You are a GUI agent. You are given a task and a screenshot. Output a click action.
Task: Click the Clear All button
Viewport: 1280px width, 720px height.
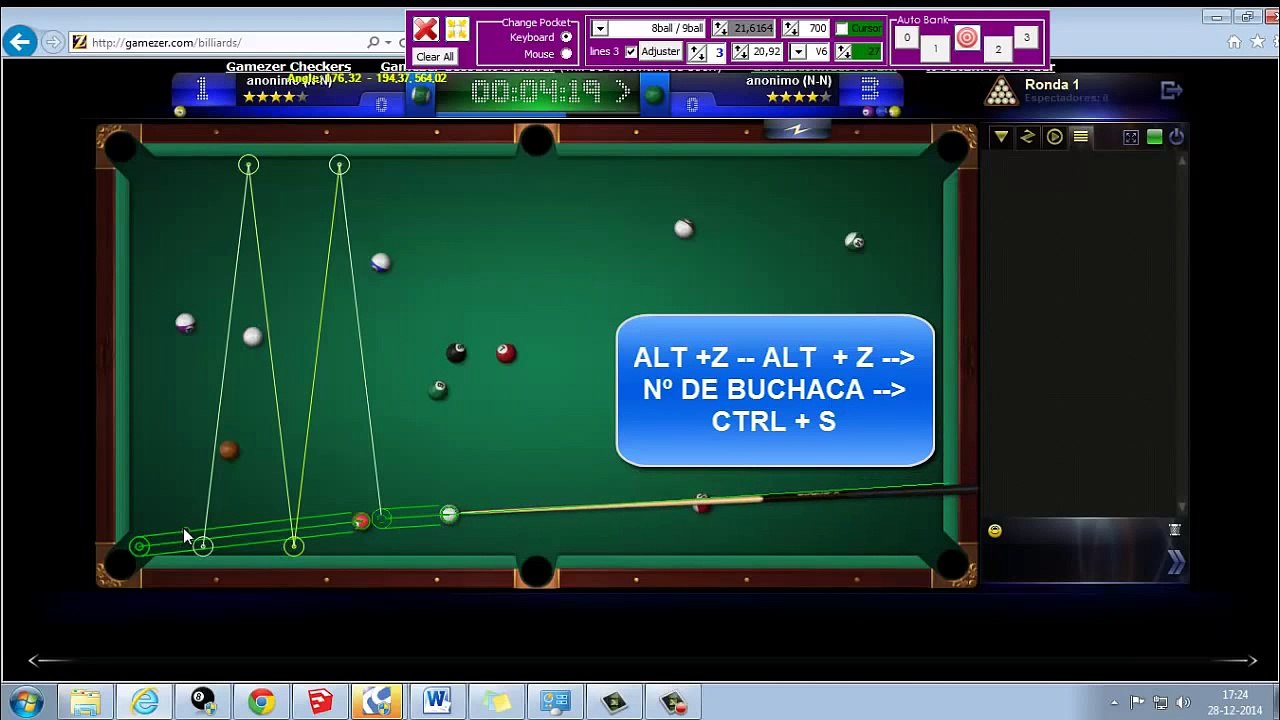(x=435, y=57)
